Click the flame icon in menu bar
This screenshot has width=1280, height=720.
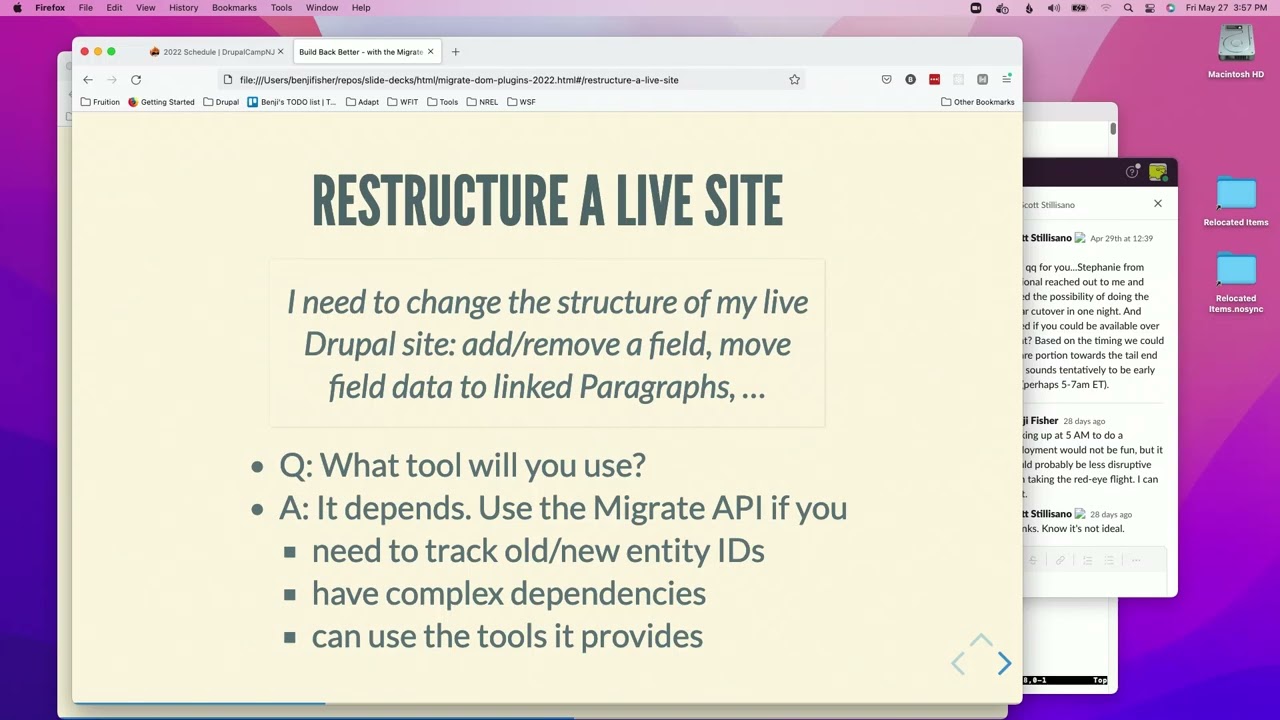1029,8
